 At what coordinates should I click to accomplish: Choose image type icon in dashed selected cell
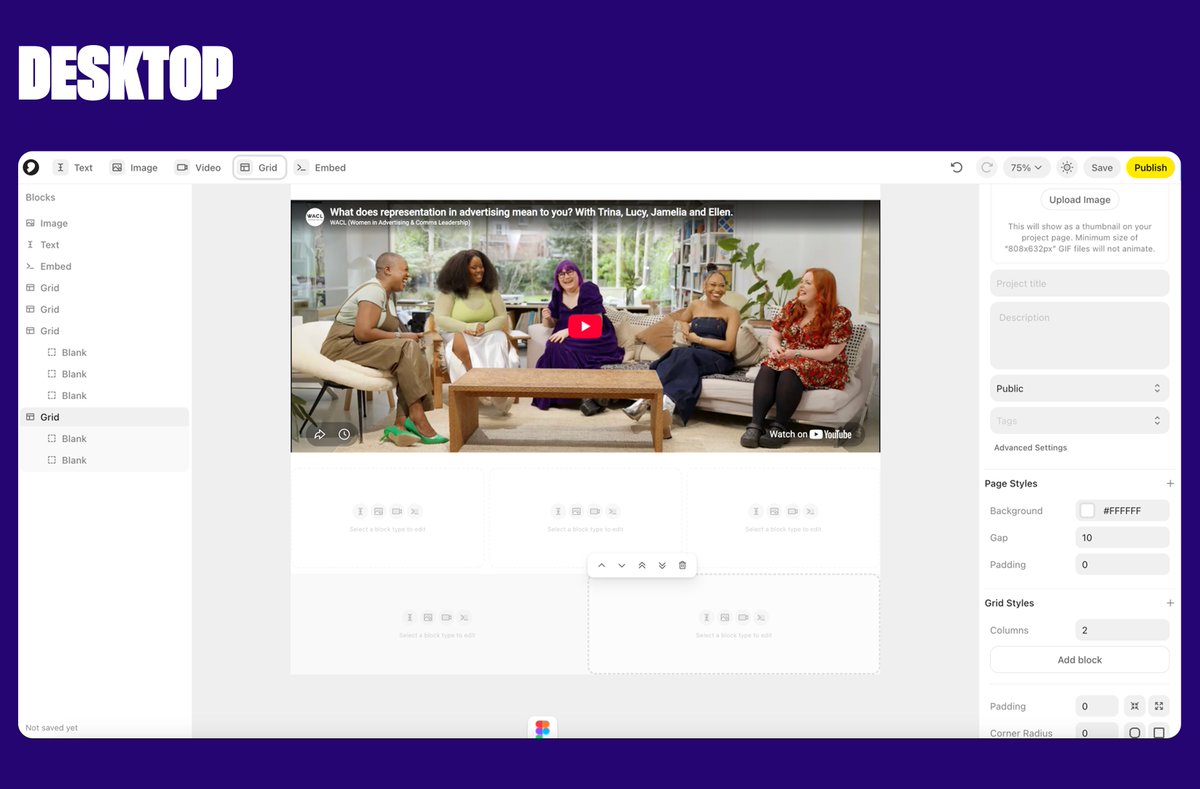pyautogui.click(x=725, y=617)
